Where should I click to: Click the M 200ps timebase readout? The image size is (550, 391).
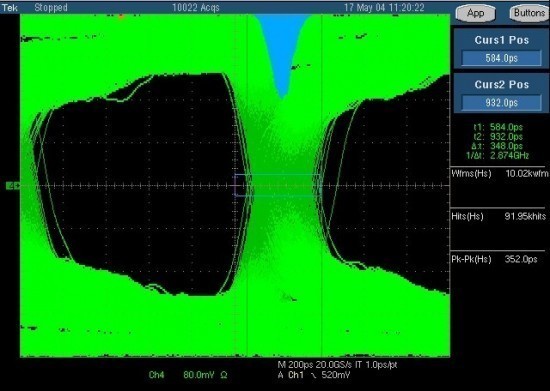pos(295,365)
